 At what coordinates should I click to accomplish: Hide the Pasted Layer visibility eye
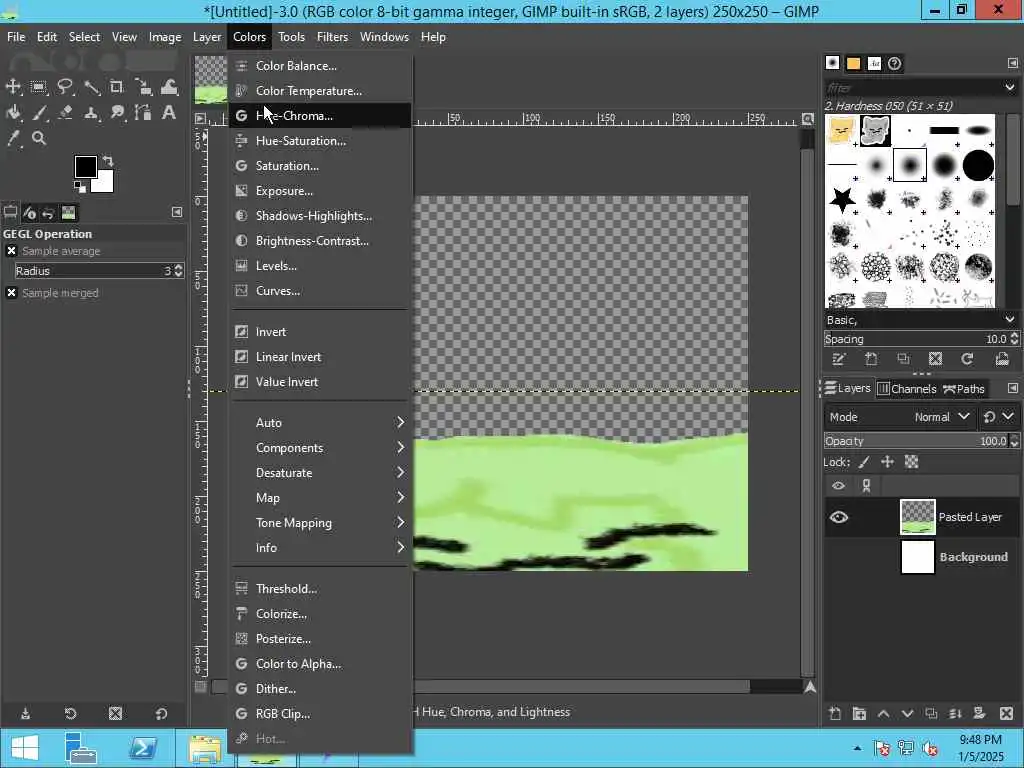click(x=839, y=517)
